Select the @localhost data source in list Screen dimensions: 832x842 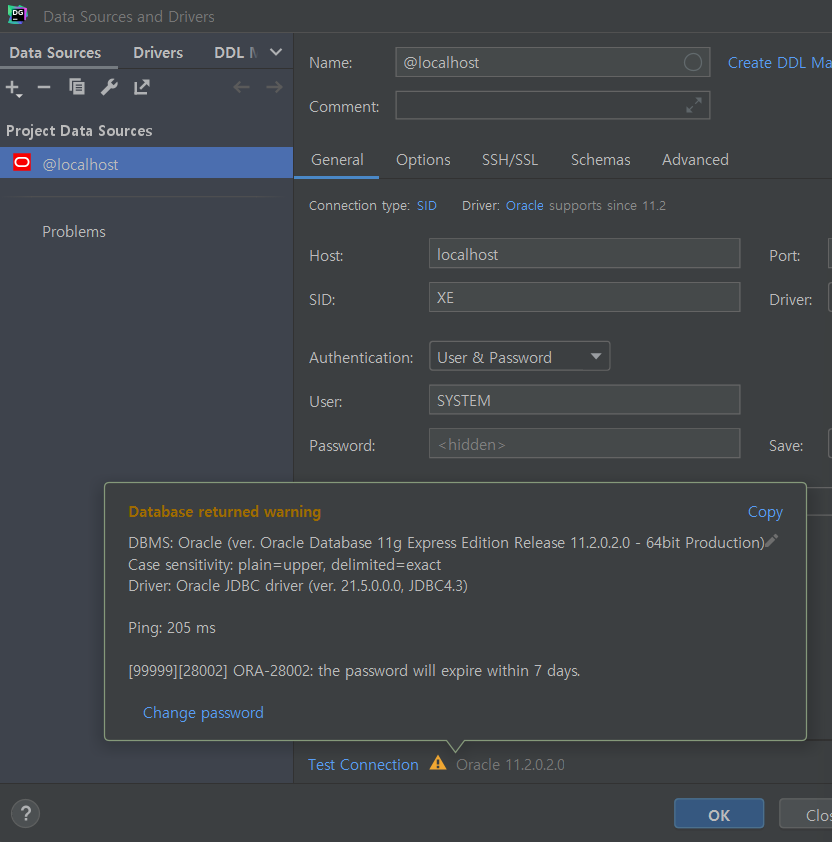click(146, 163)
